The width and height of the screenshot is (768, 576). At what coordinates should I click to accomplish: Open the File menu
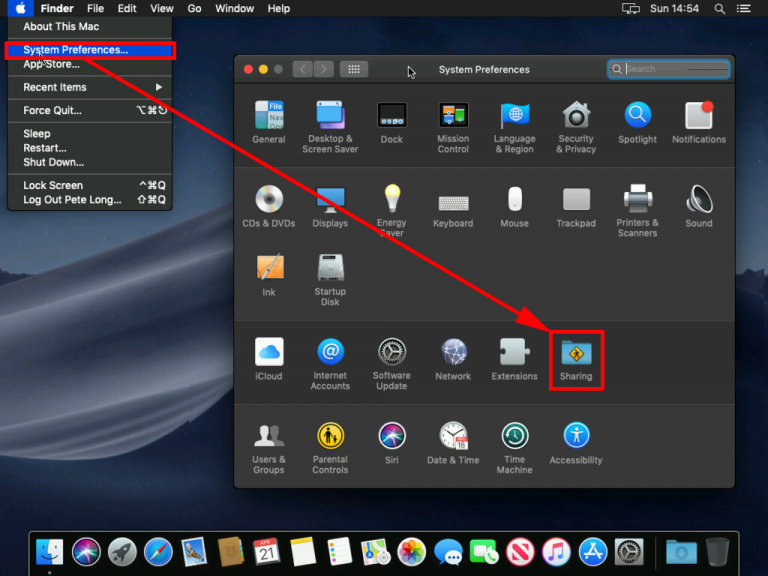point(96,8)
